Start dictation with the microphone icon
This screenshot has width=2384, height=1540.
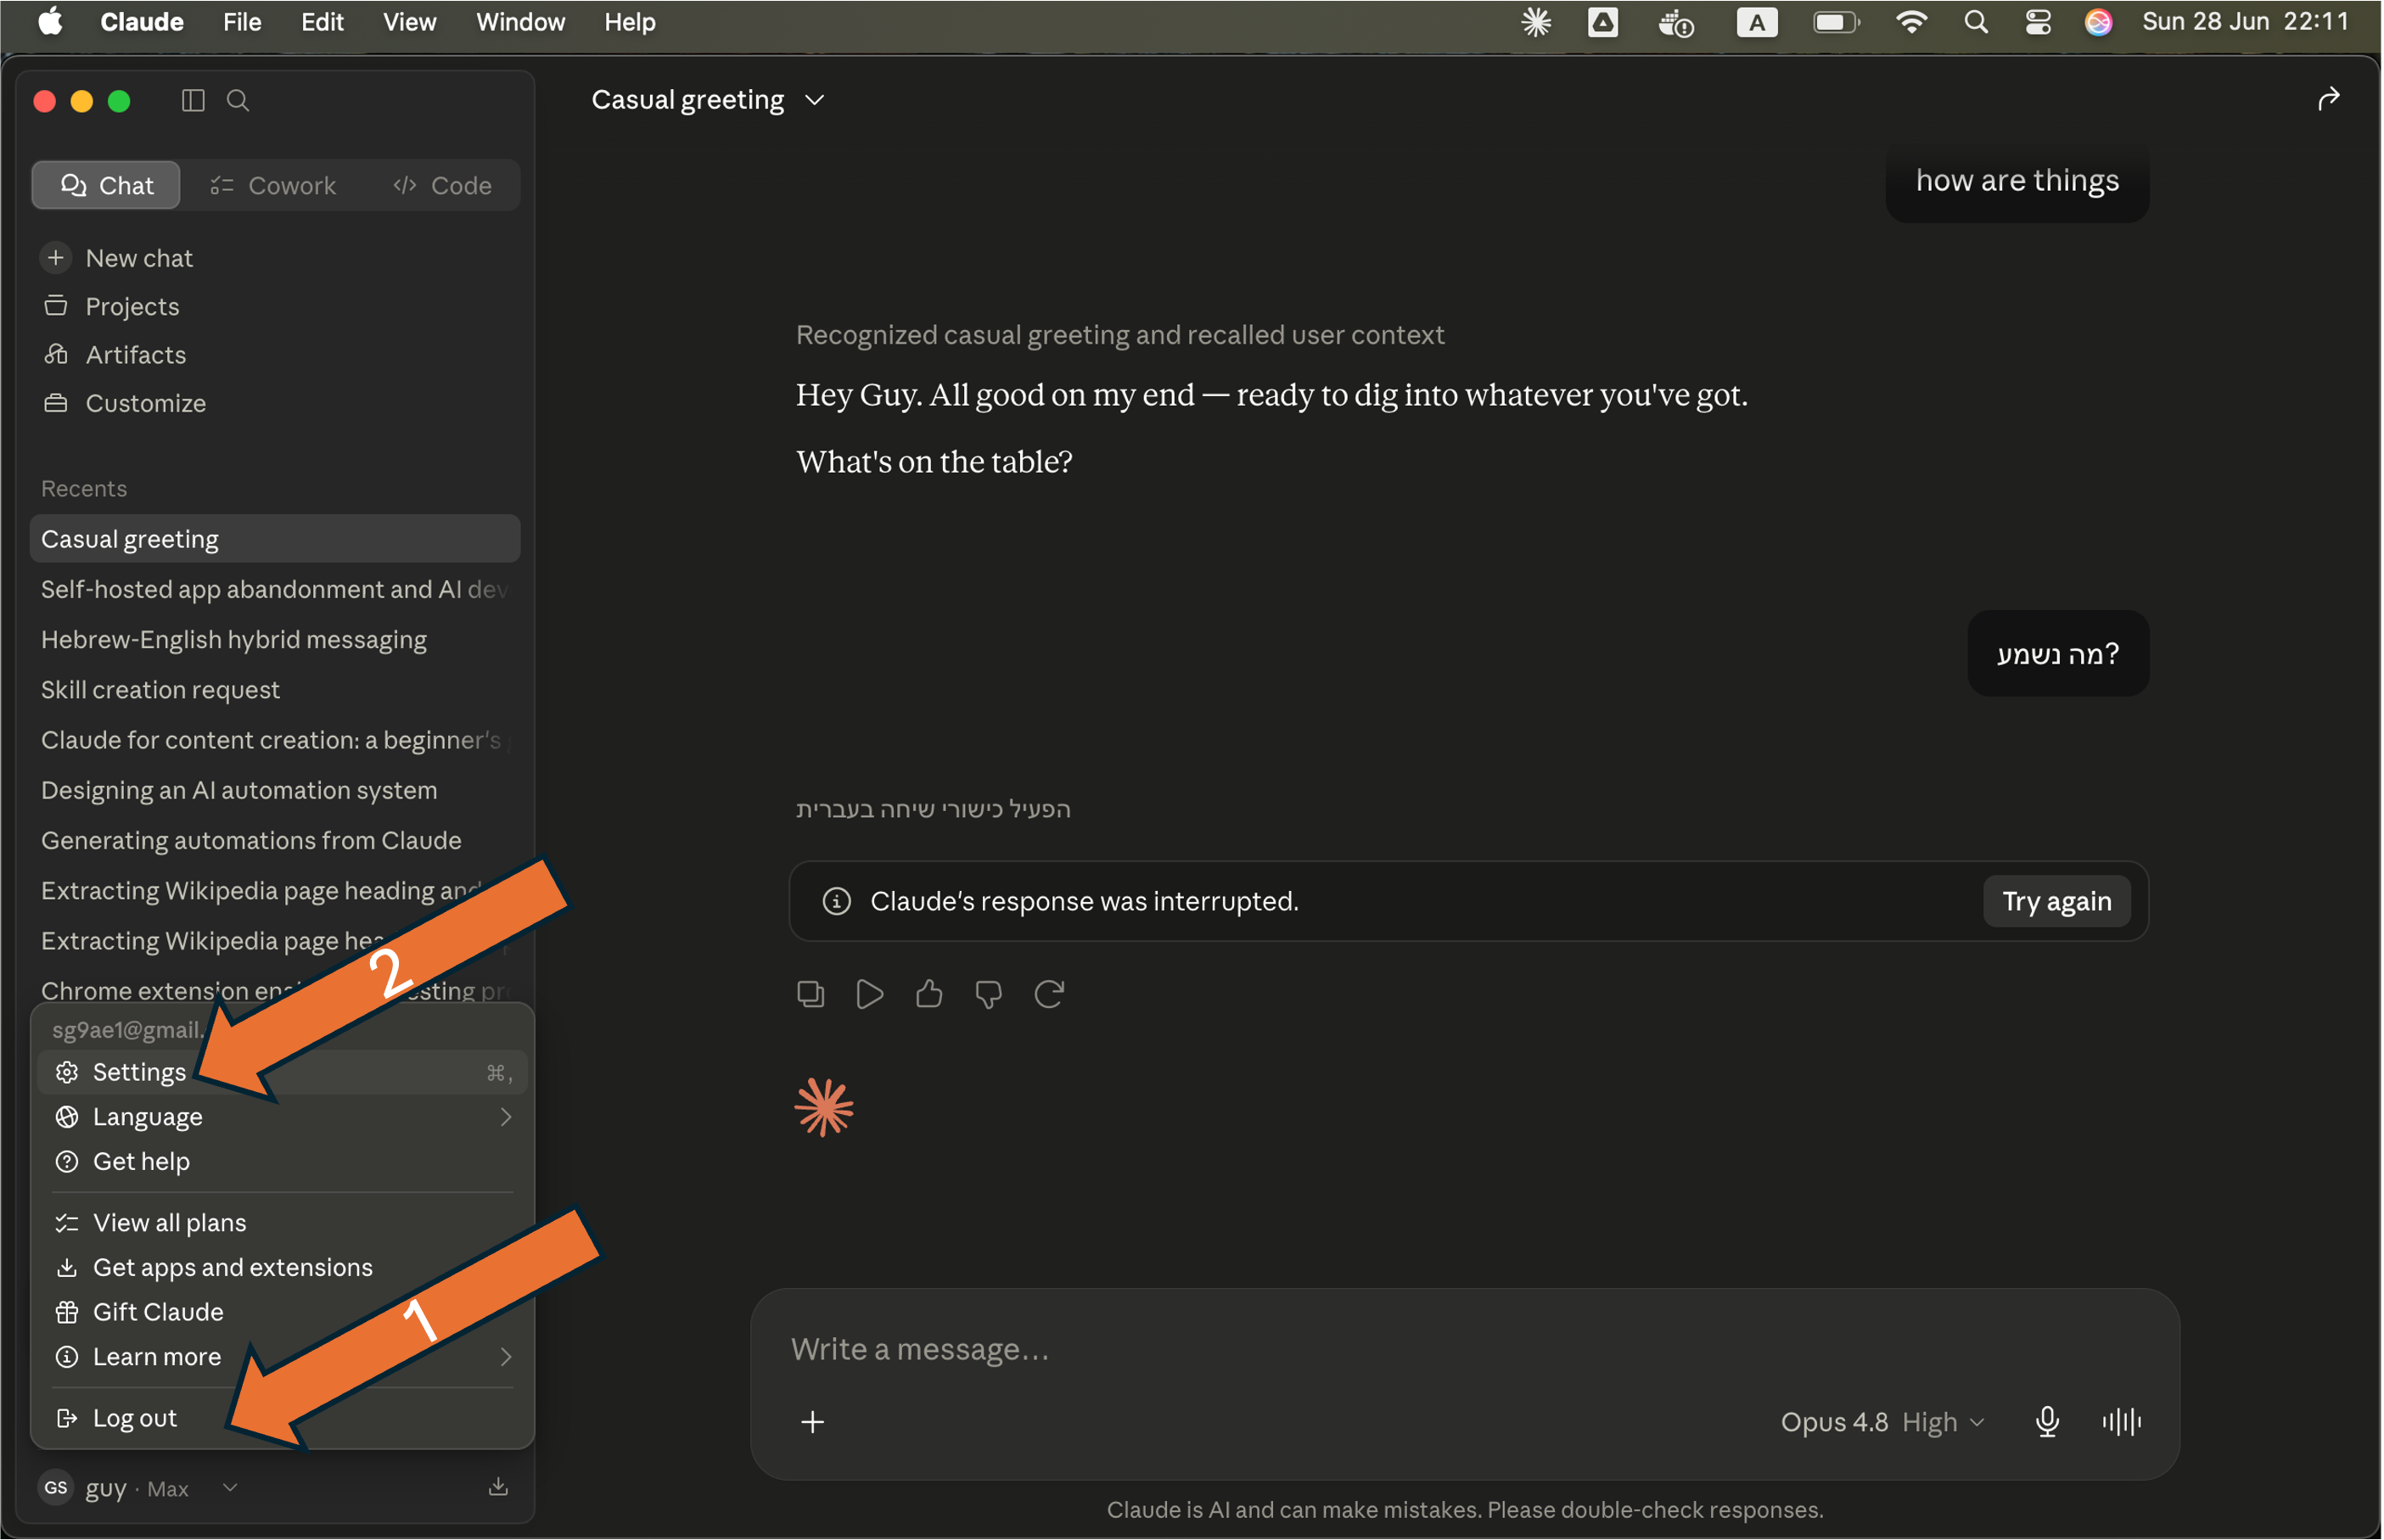(x=2047, y=1422)
